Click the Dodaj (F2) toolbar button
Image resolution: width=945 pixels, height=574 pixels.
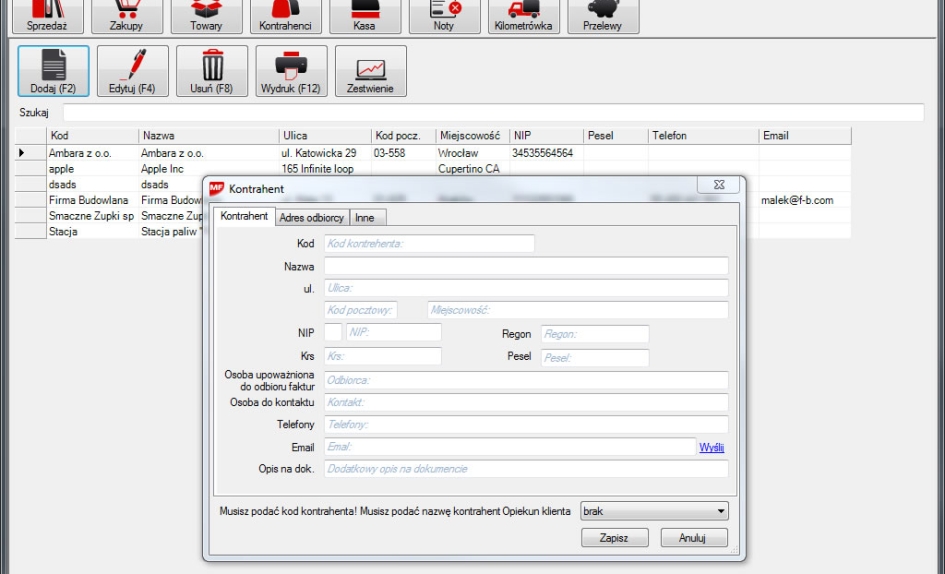(53, 71)
